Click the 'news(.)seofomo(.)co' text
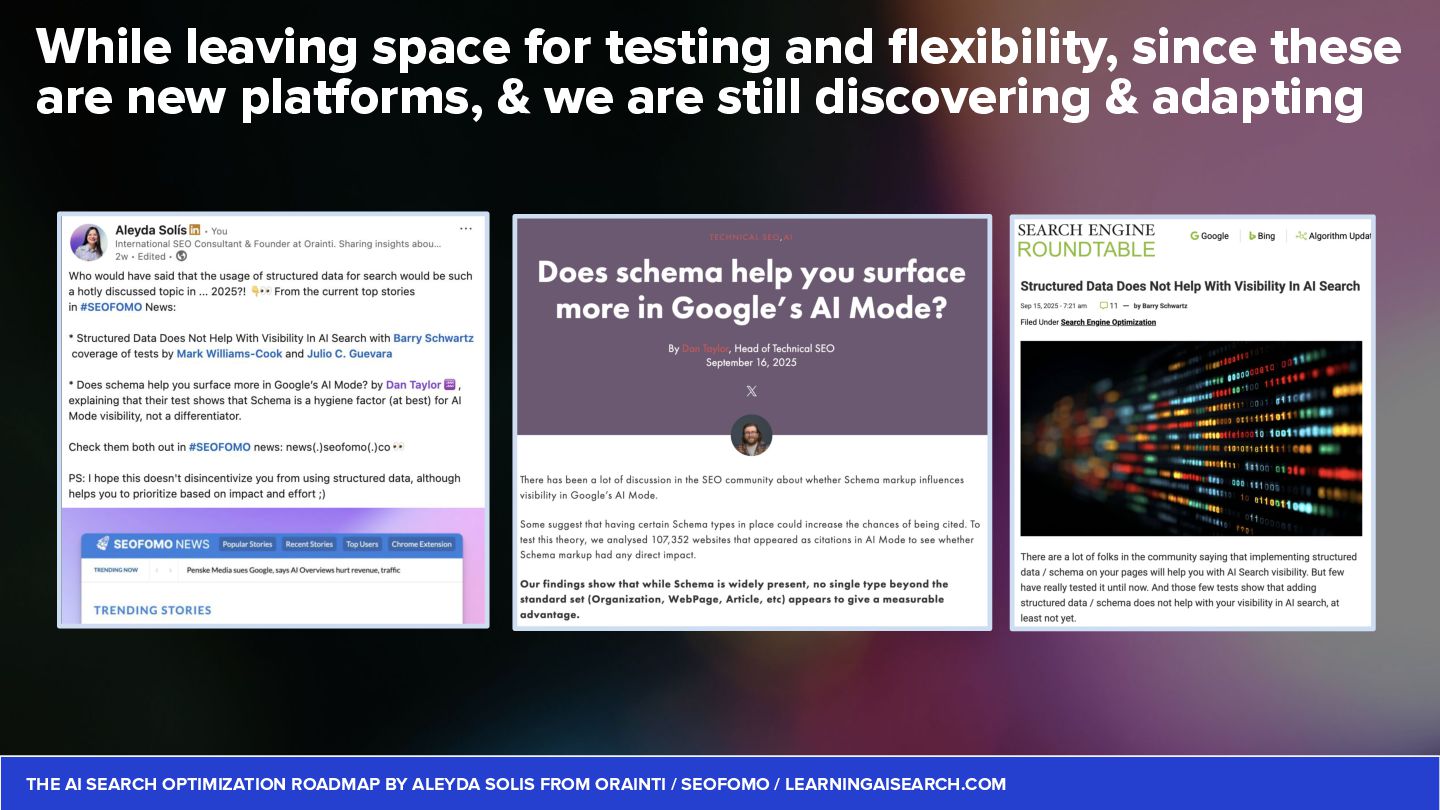The height and width of the screenshot is (810, 1440). coord(338,447)
